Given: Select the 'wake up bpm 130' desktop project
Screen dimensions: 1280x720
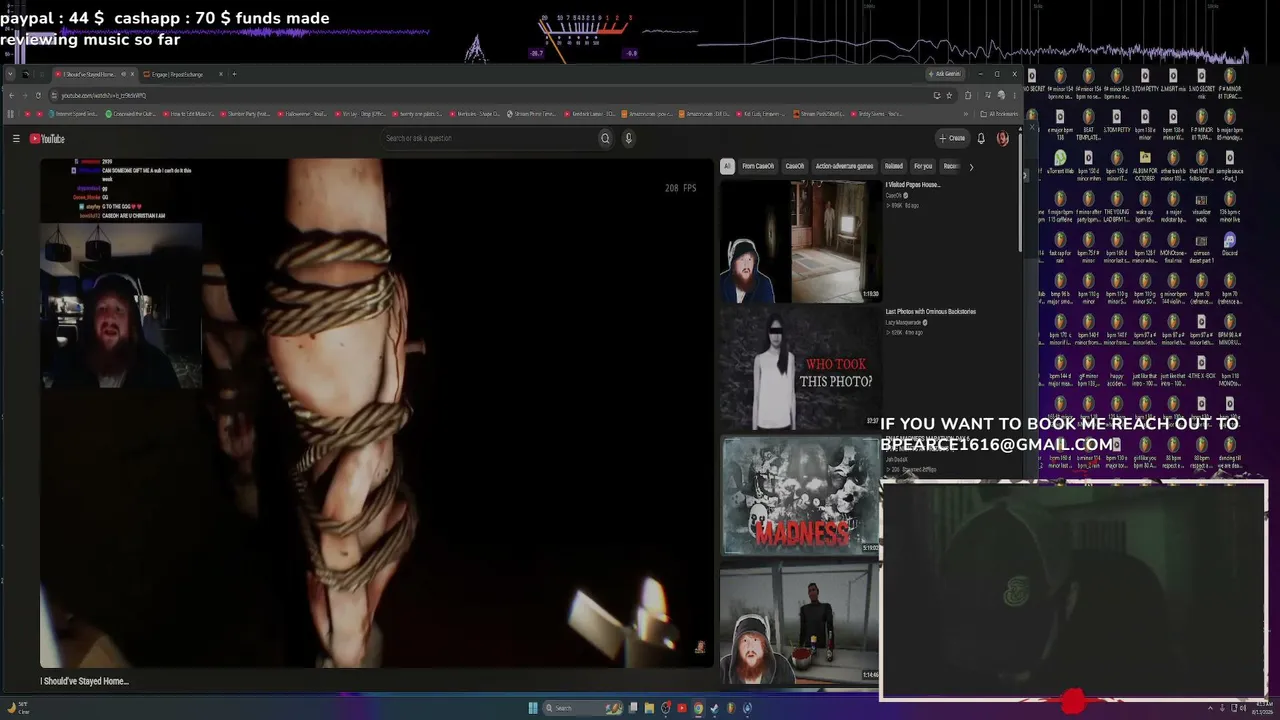Looking at the screenshot, I should [1145, 204].
